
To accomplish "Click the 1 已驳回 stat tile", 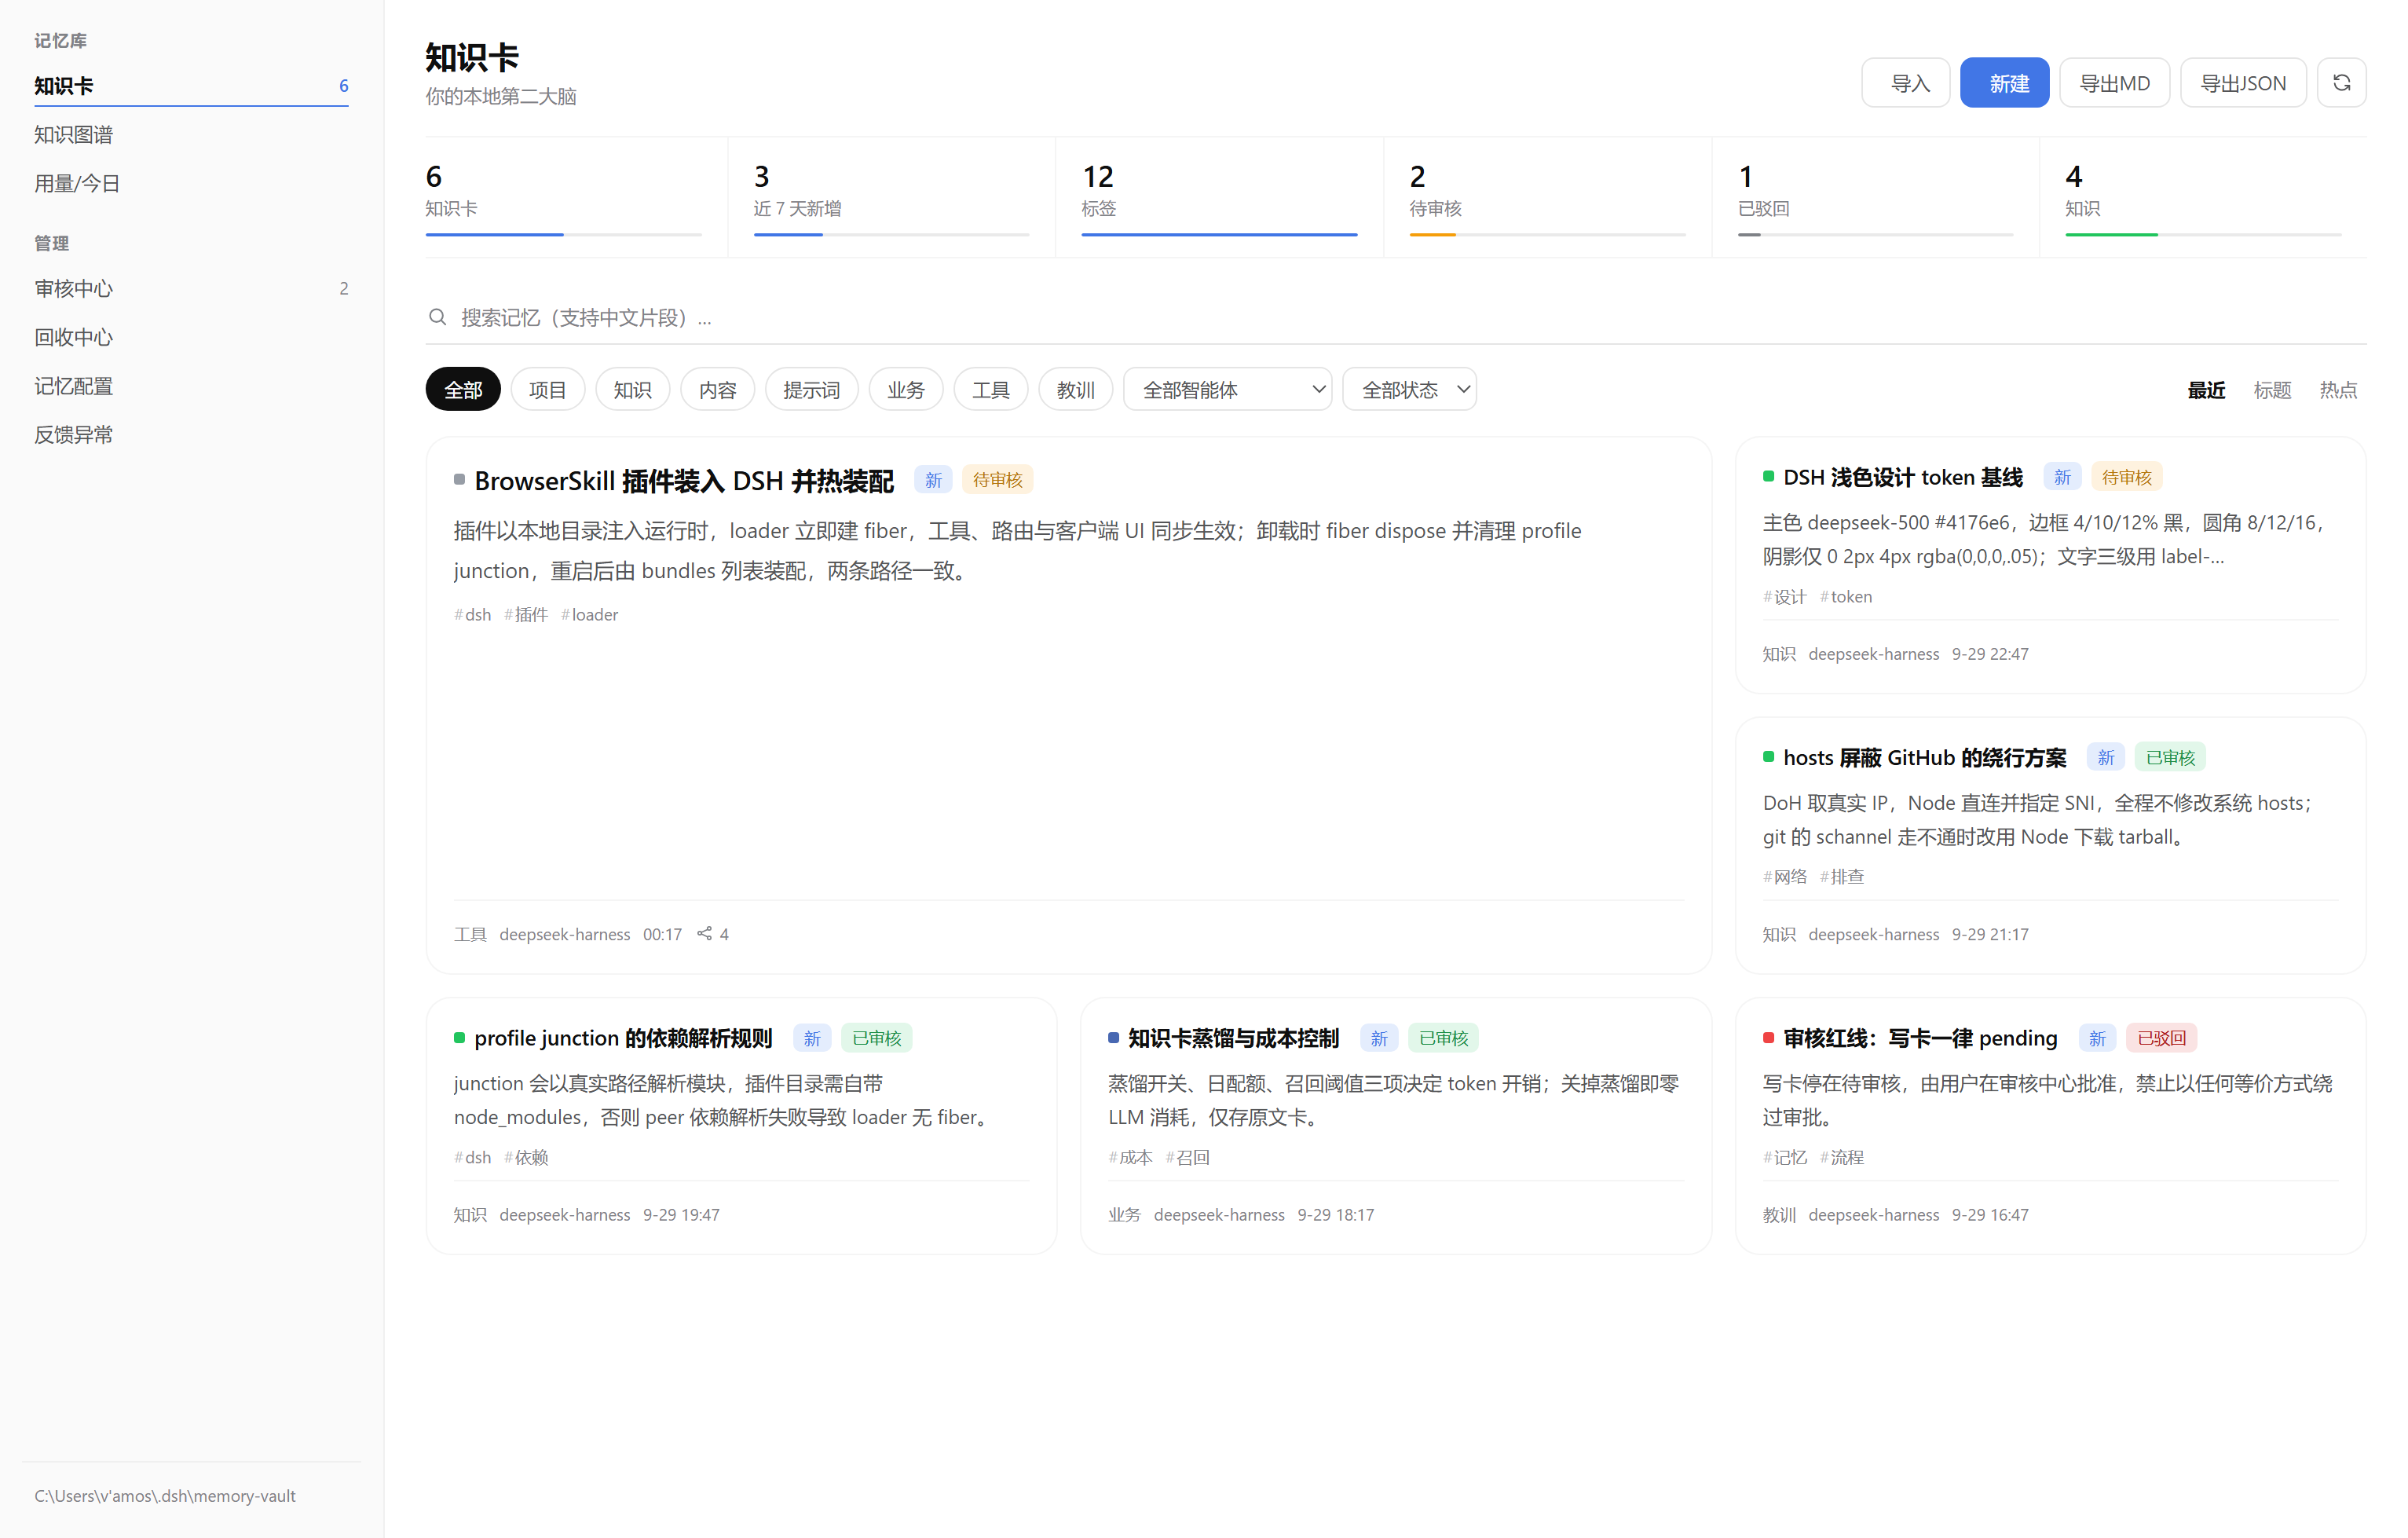I will tap(1875, 197).
